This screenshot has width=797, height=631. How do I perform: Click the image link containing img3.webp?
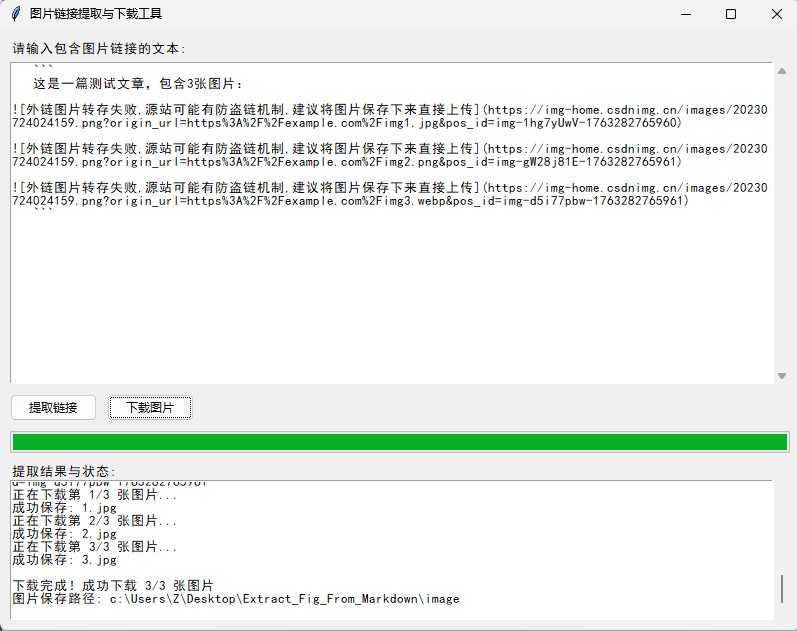[389, 194]
